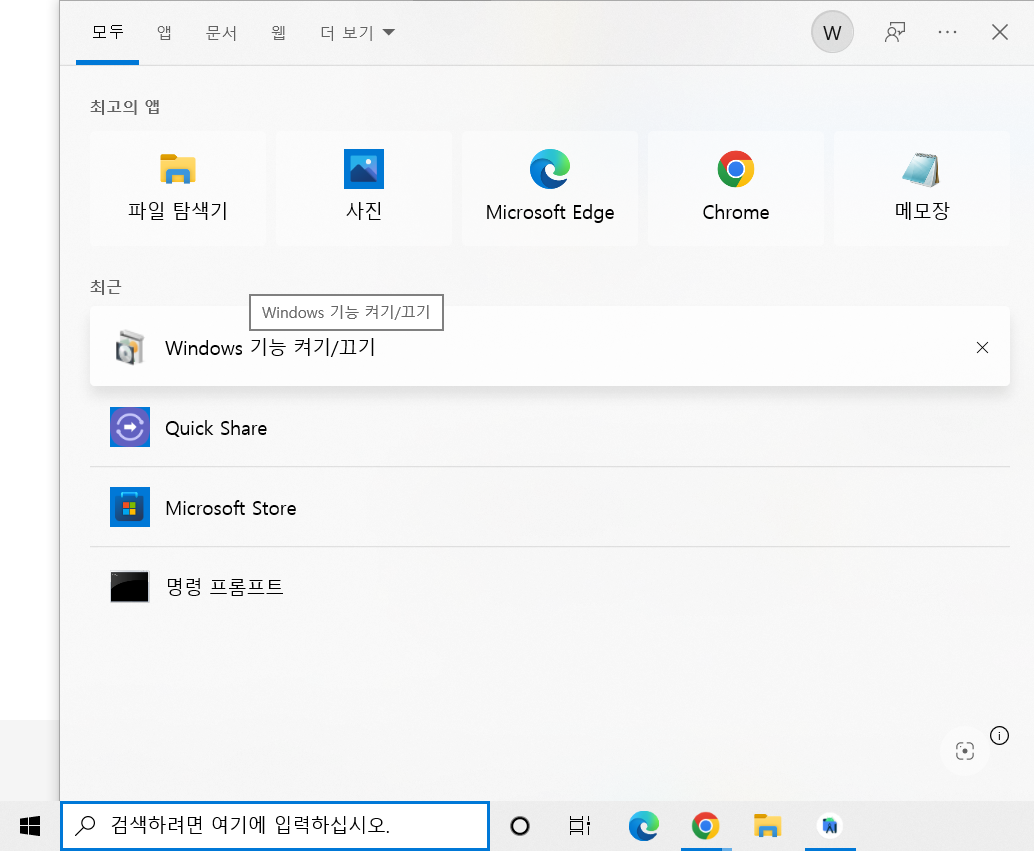
Task: Switch to the 앱 tab
Action: (164, 32)
